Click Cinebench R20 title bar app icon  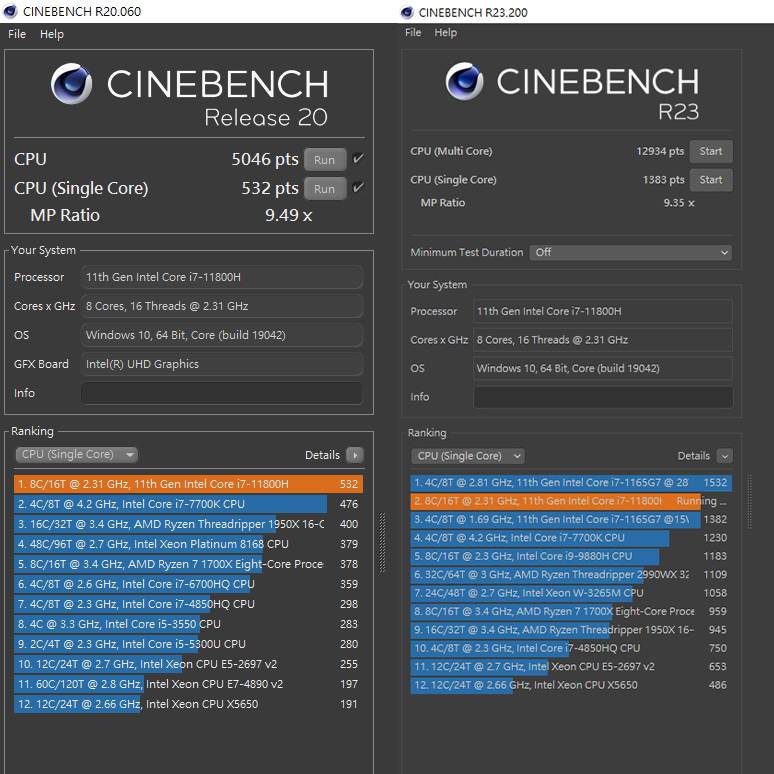tap(10, 11)
